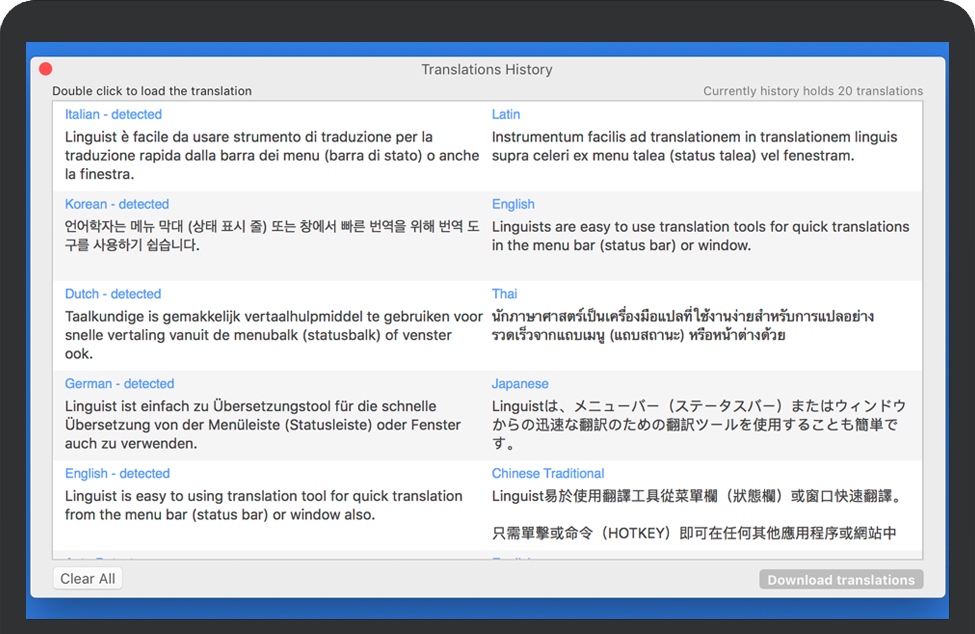The width and height of the screenshot is (975, 634).
Task: Click the 'Dutch - detected' label
Action: point(113,294)
